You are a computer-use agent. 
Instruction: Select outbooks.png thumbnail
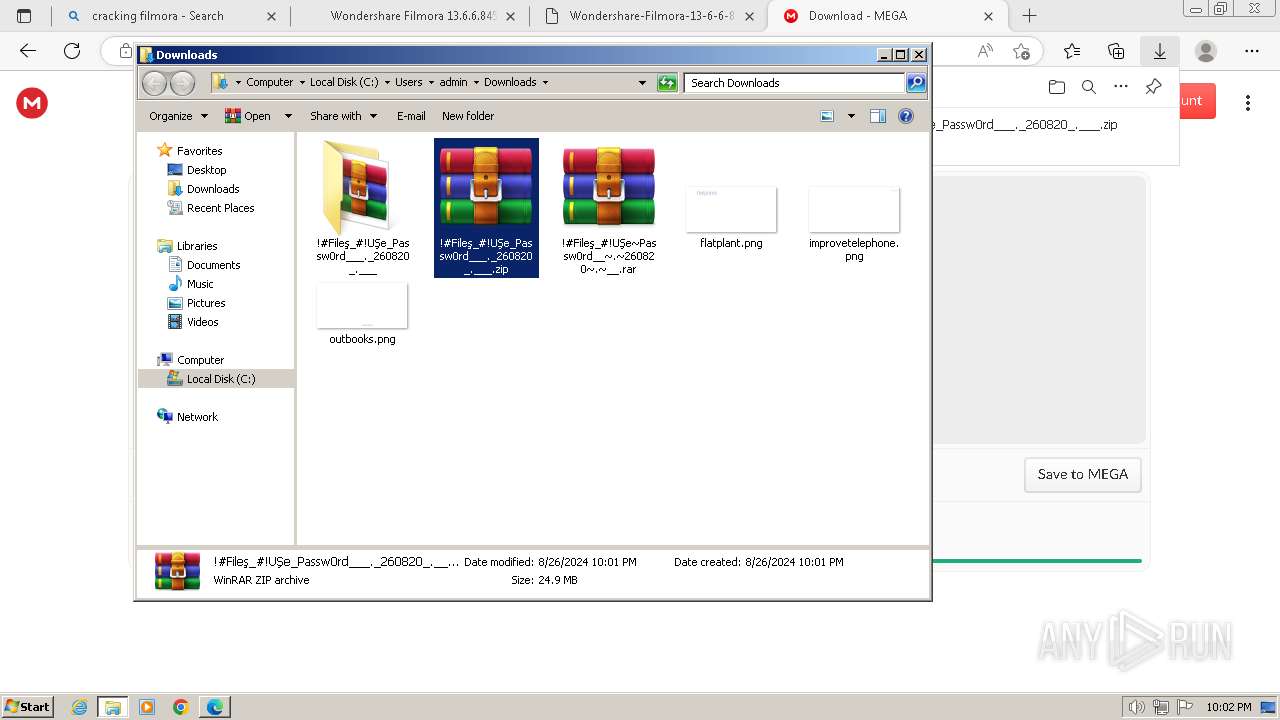coord(362,305)
